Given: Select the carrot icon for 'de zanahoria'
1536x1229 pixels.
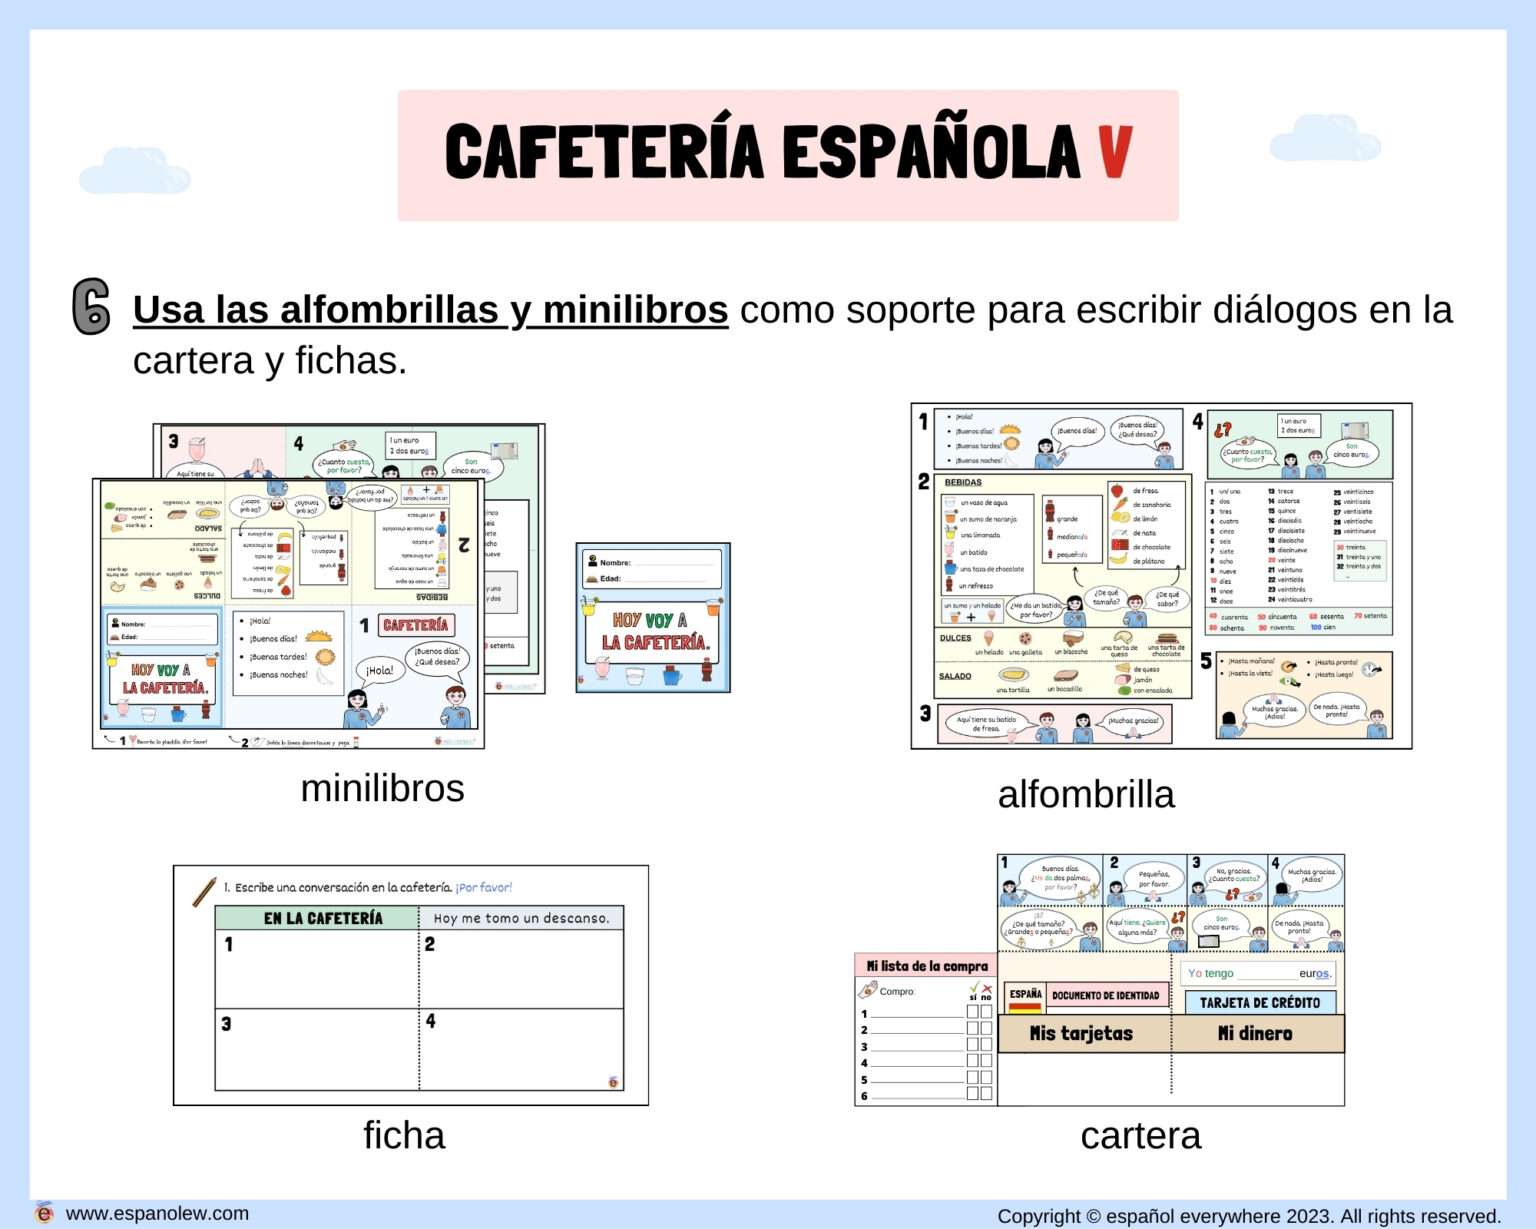Looking at the screenshot, I should [1121, 504].
